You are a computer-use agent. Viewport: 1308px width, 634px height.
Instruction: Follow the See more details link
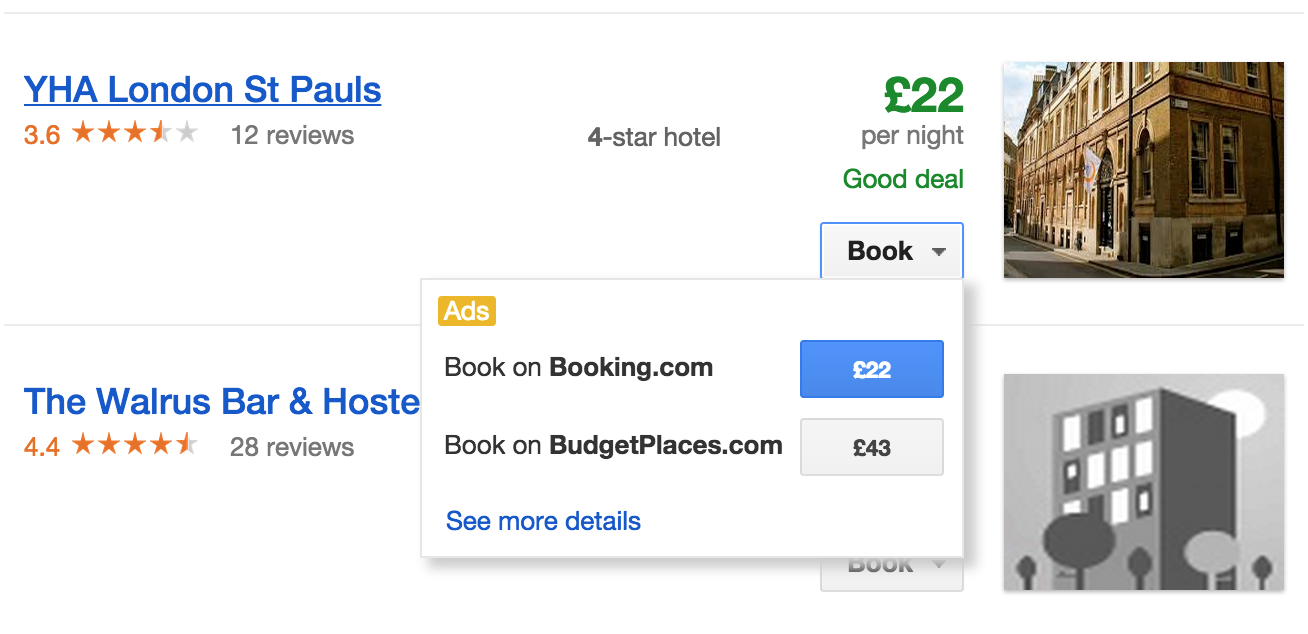pos(543,521)
